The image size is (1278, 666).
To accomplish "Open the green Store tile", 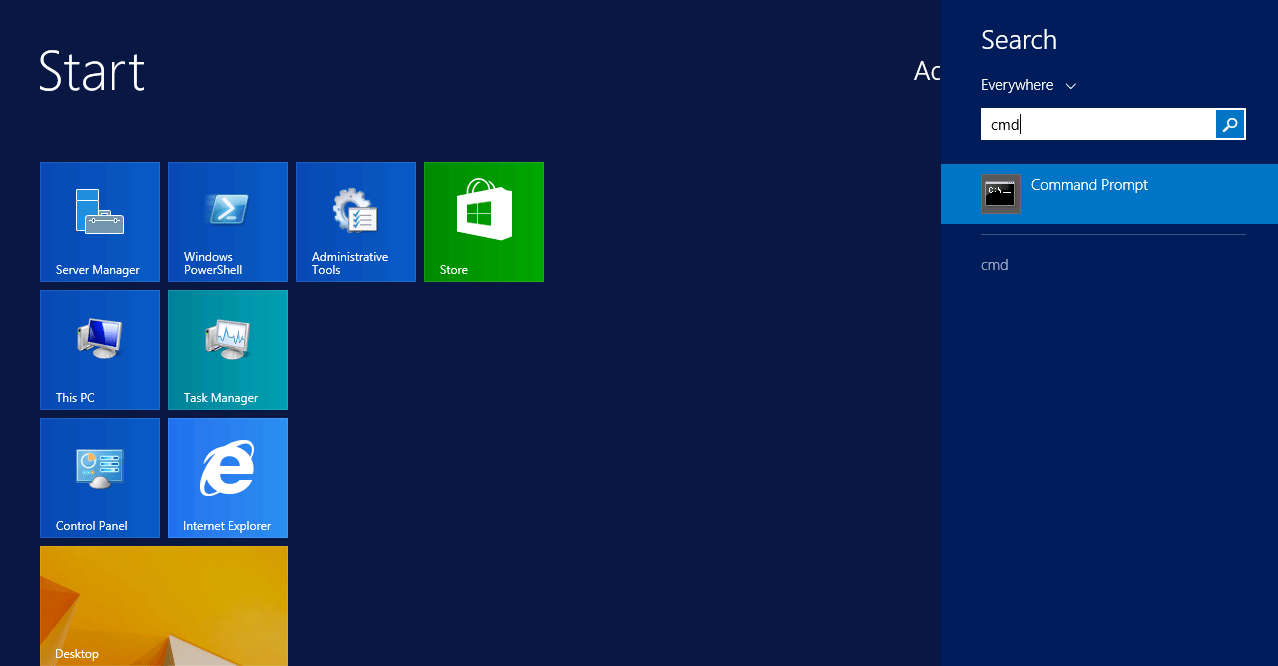I will click(x=484, y=222).
